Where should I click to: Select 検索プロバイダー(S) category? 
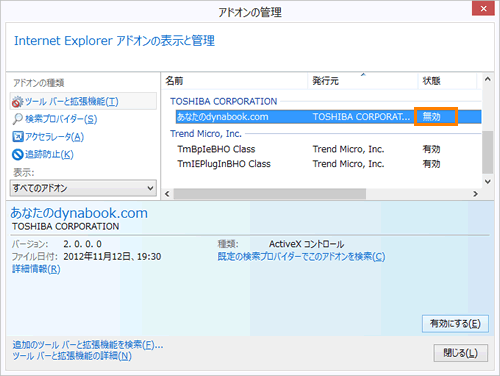point(61,119)
